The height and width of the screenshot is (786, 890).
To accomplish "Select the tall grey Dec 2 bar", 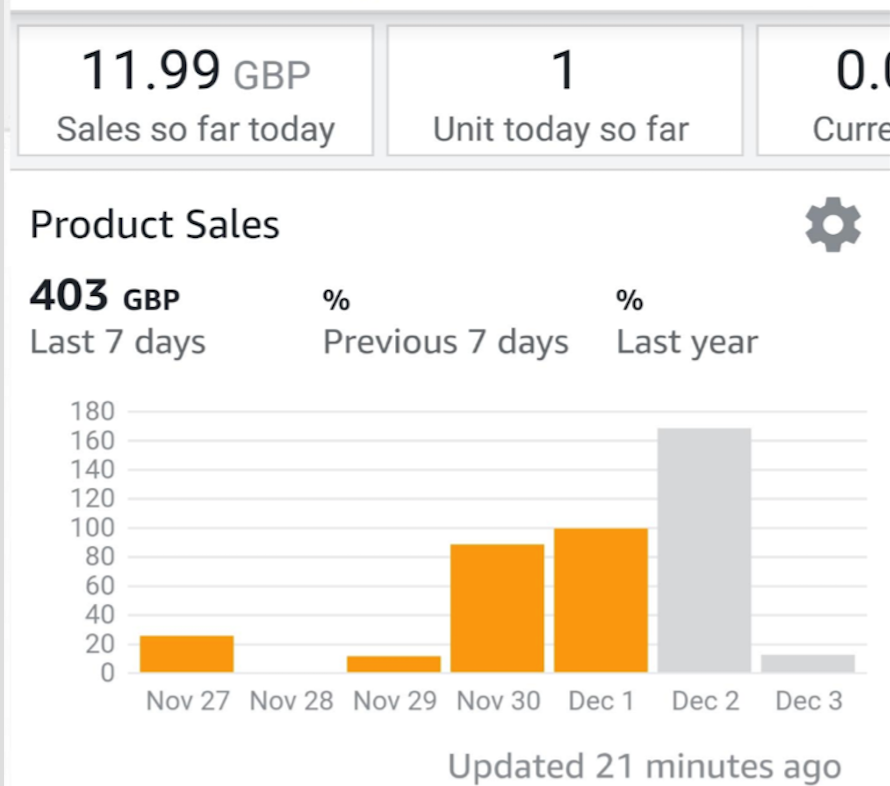I will pos(704,550).
